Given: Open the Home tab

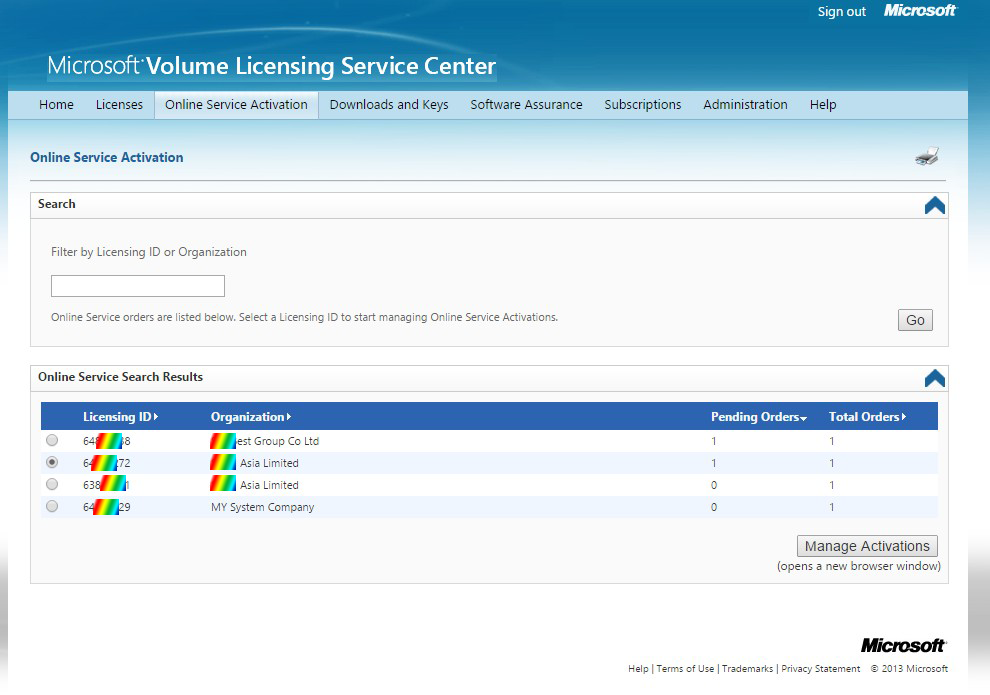Looking at the screenshot, I should 56,105.
